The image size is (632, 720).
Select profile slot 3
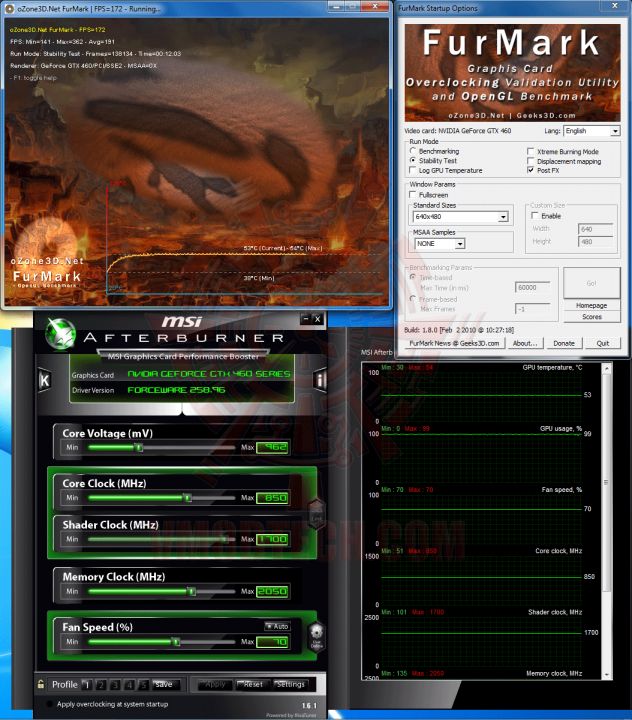point(115,685)
